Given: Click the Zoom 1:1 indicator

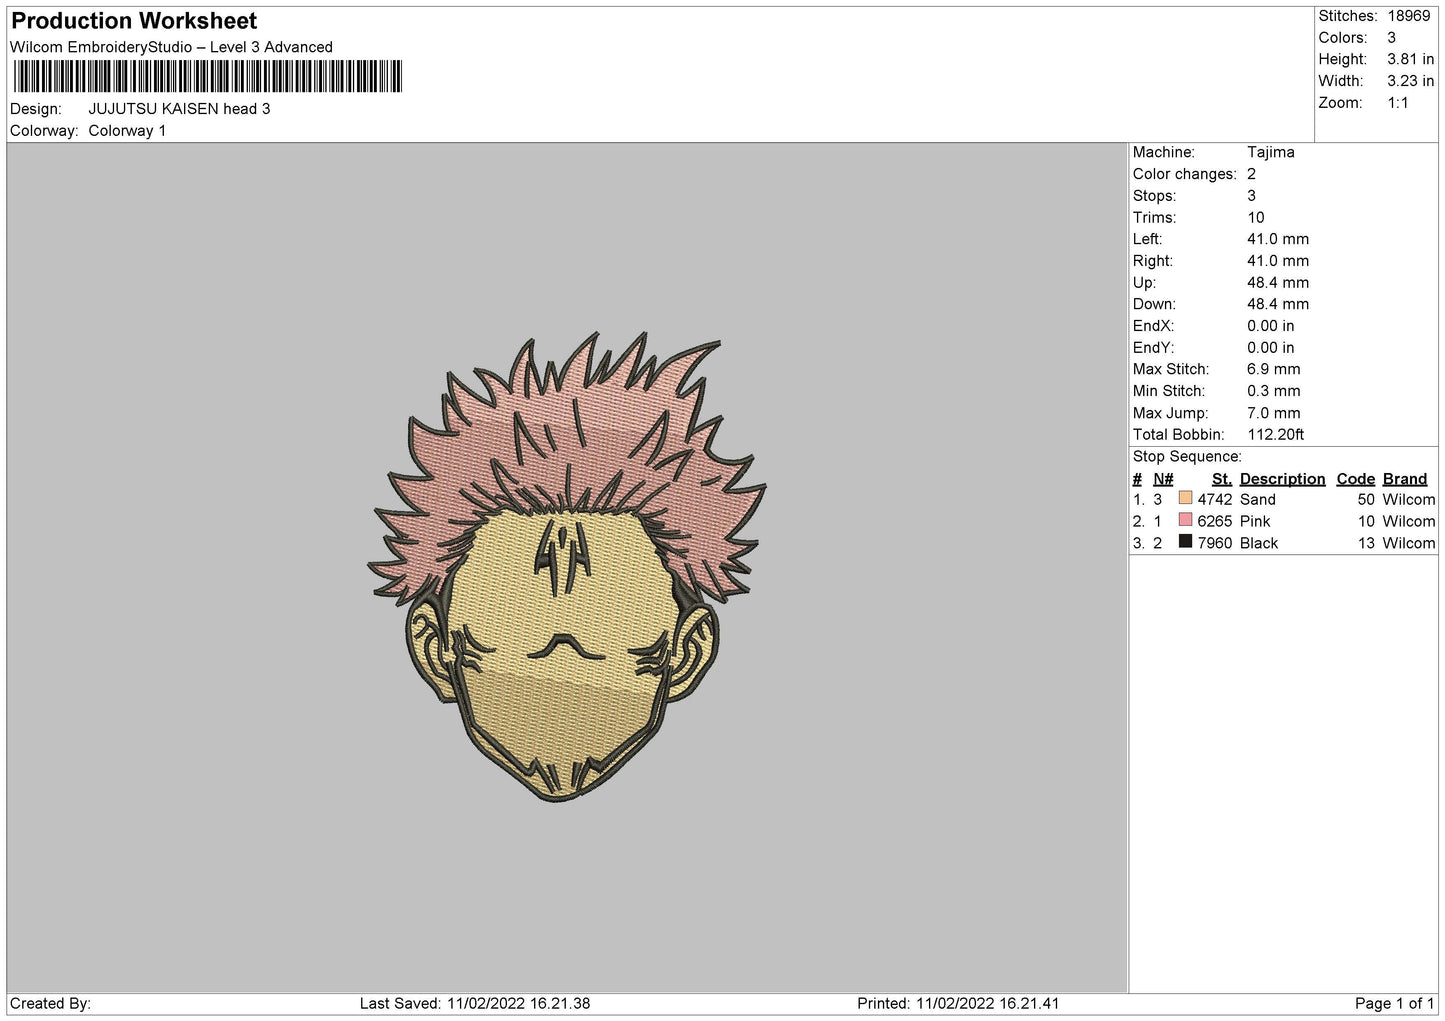Looking at the screenshot, I should point(1396,103).
